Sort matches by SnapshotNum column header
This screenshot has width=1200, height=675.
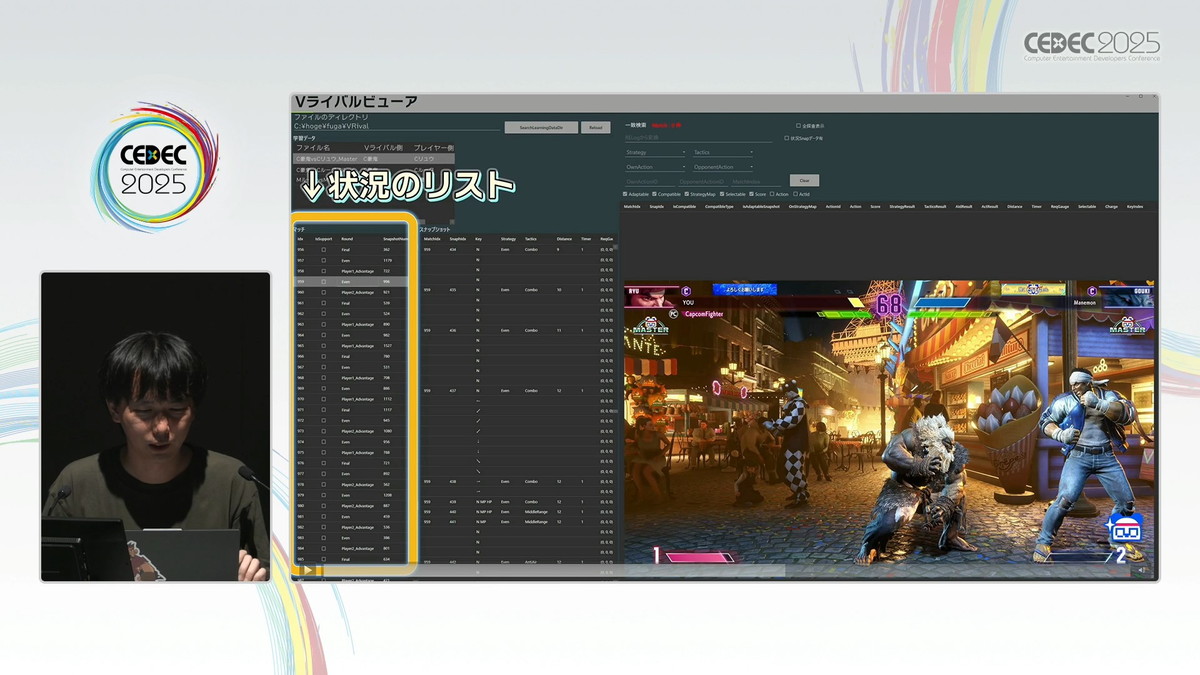coord(396,239)
